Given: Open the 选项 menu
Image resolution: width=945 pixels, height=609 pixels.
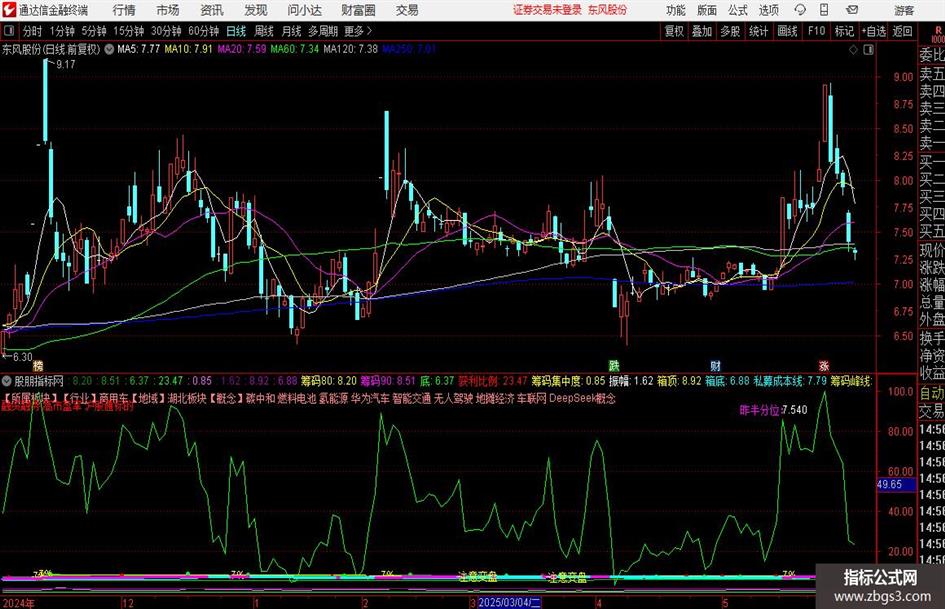Looking at the screenshot, I should pyautogui.click(x=768, y=10).
